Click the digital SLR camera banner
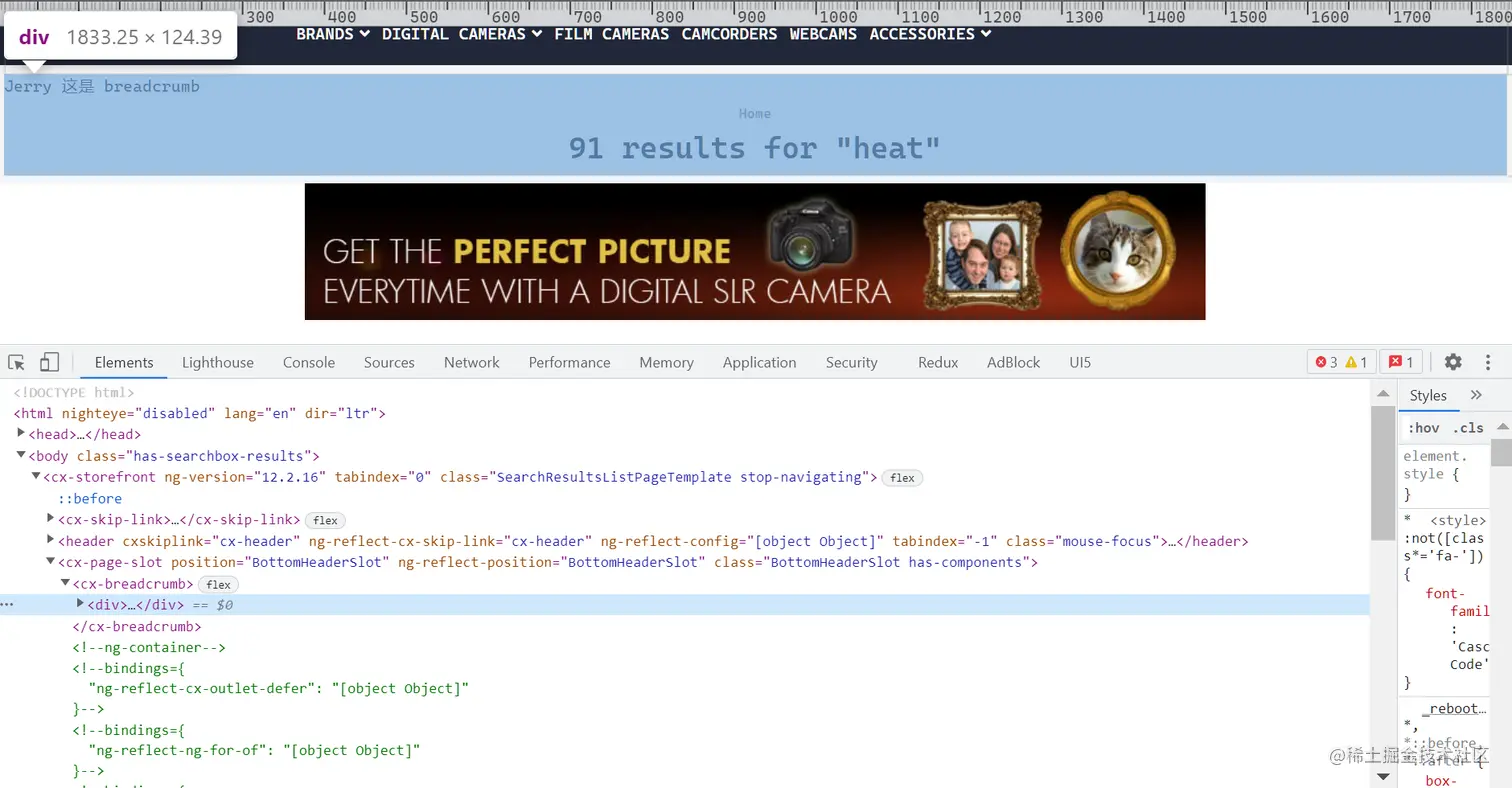Viewport: 1512px width, 788px height. pos(755,251)
